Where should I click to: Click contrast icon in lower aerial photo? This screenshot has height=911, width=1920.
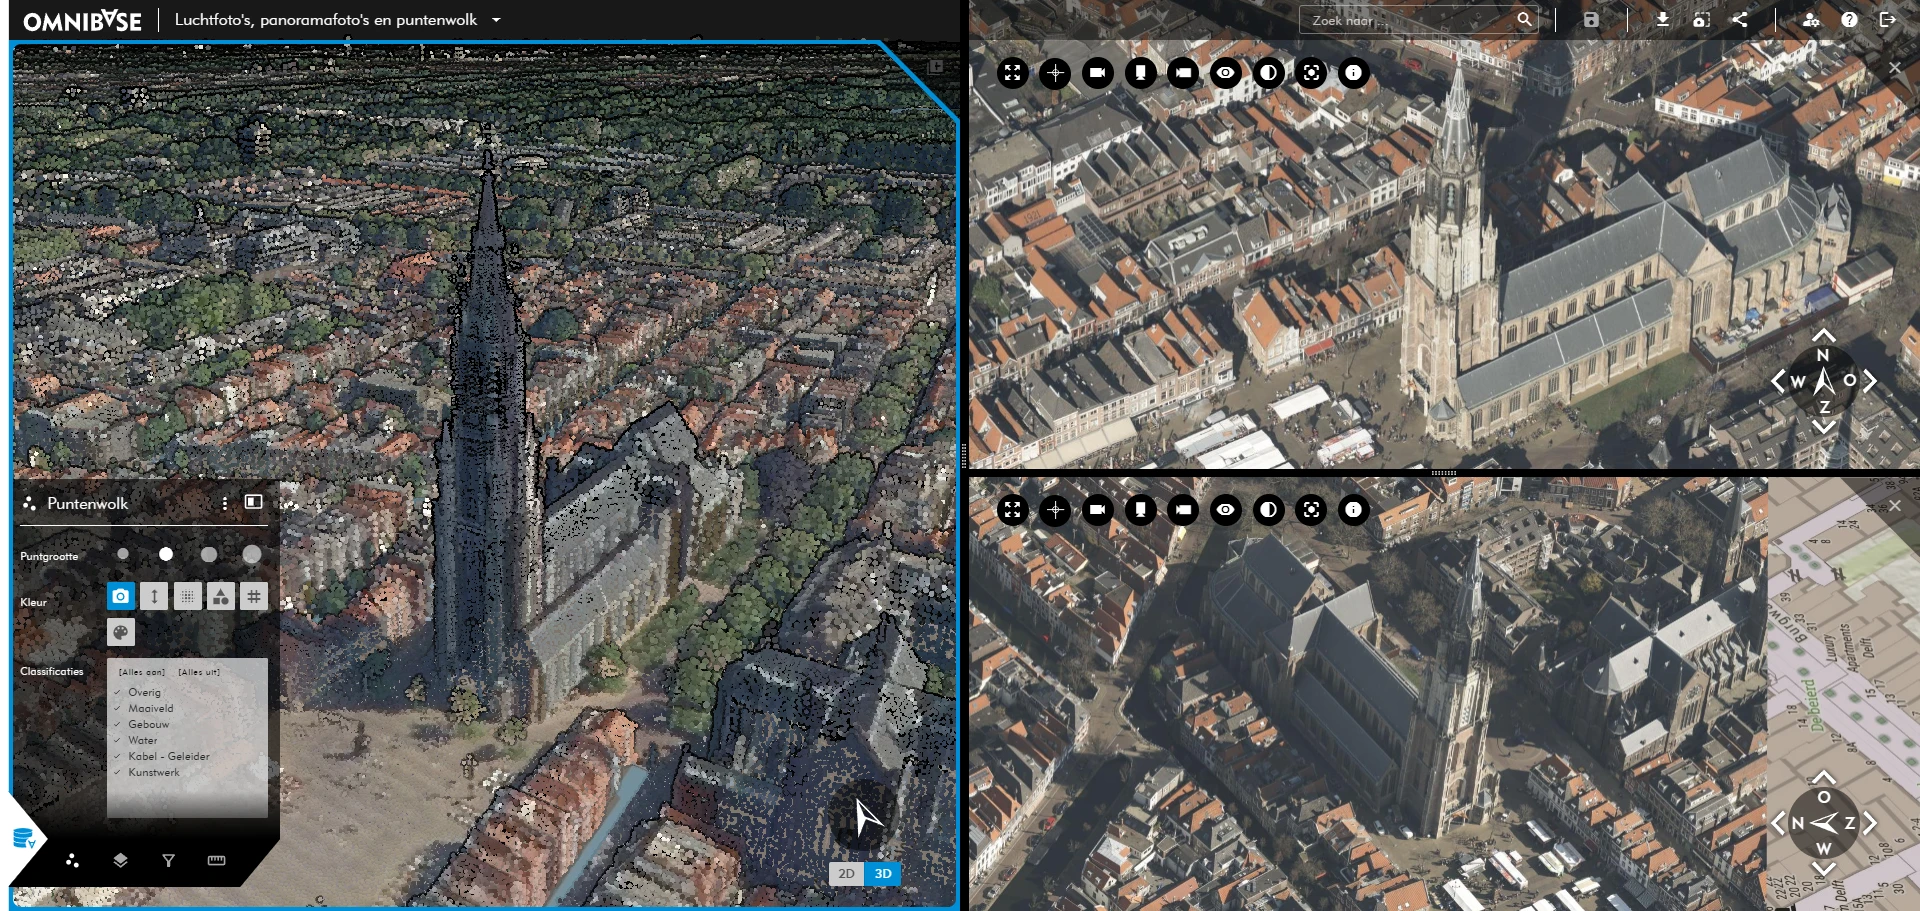pos(1268,510)
